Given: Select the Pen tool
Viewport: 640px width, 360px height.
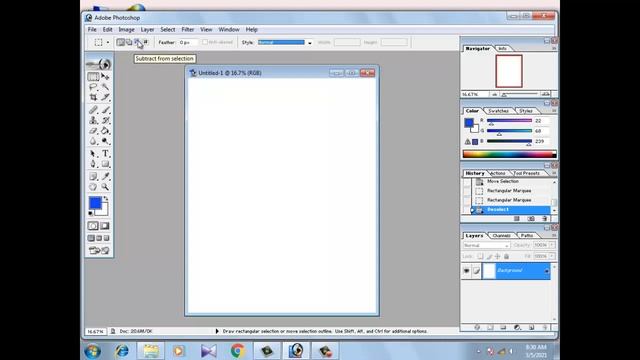Looking at the screenshot, I should [x=93, y=164].
